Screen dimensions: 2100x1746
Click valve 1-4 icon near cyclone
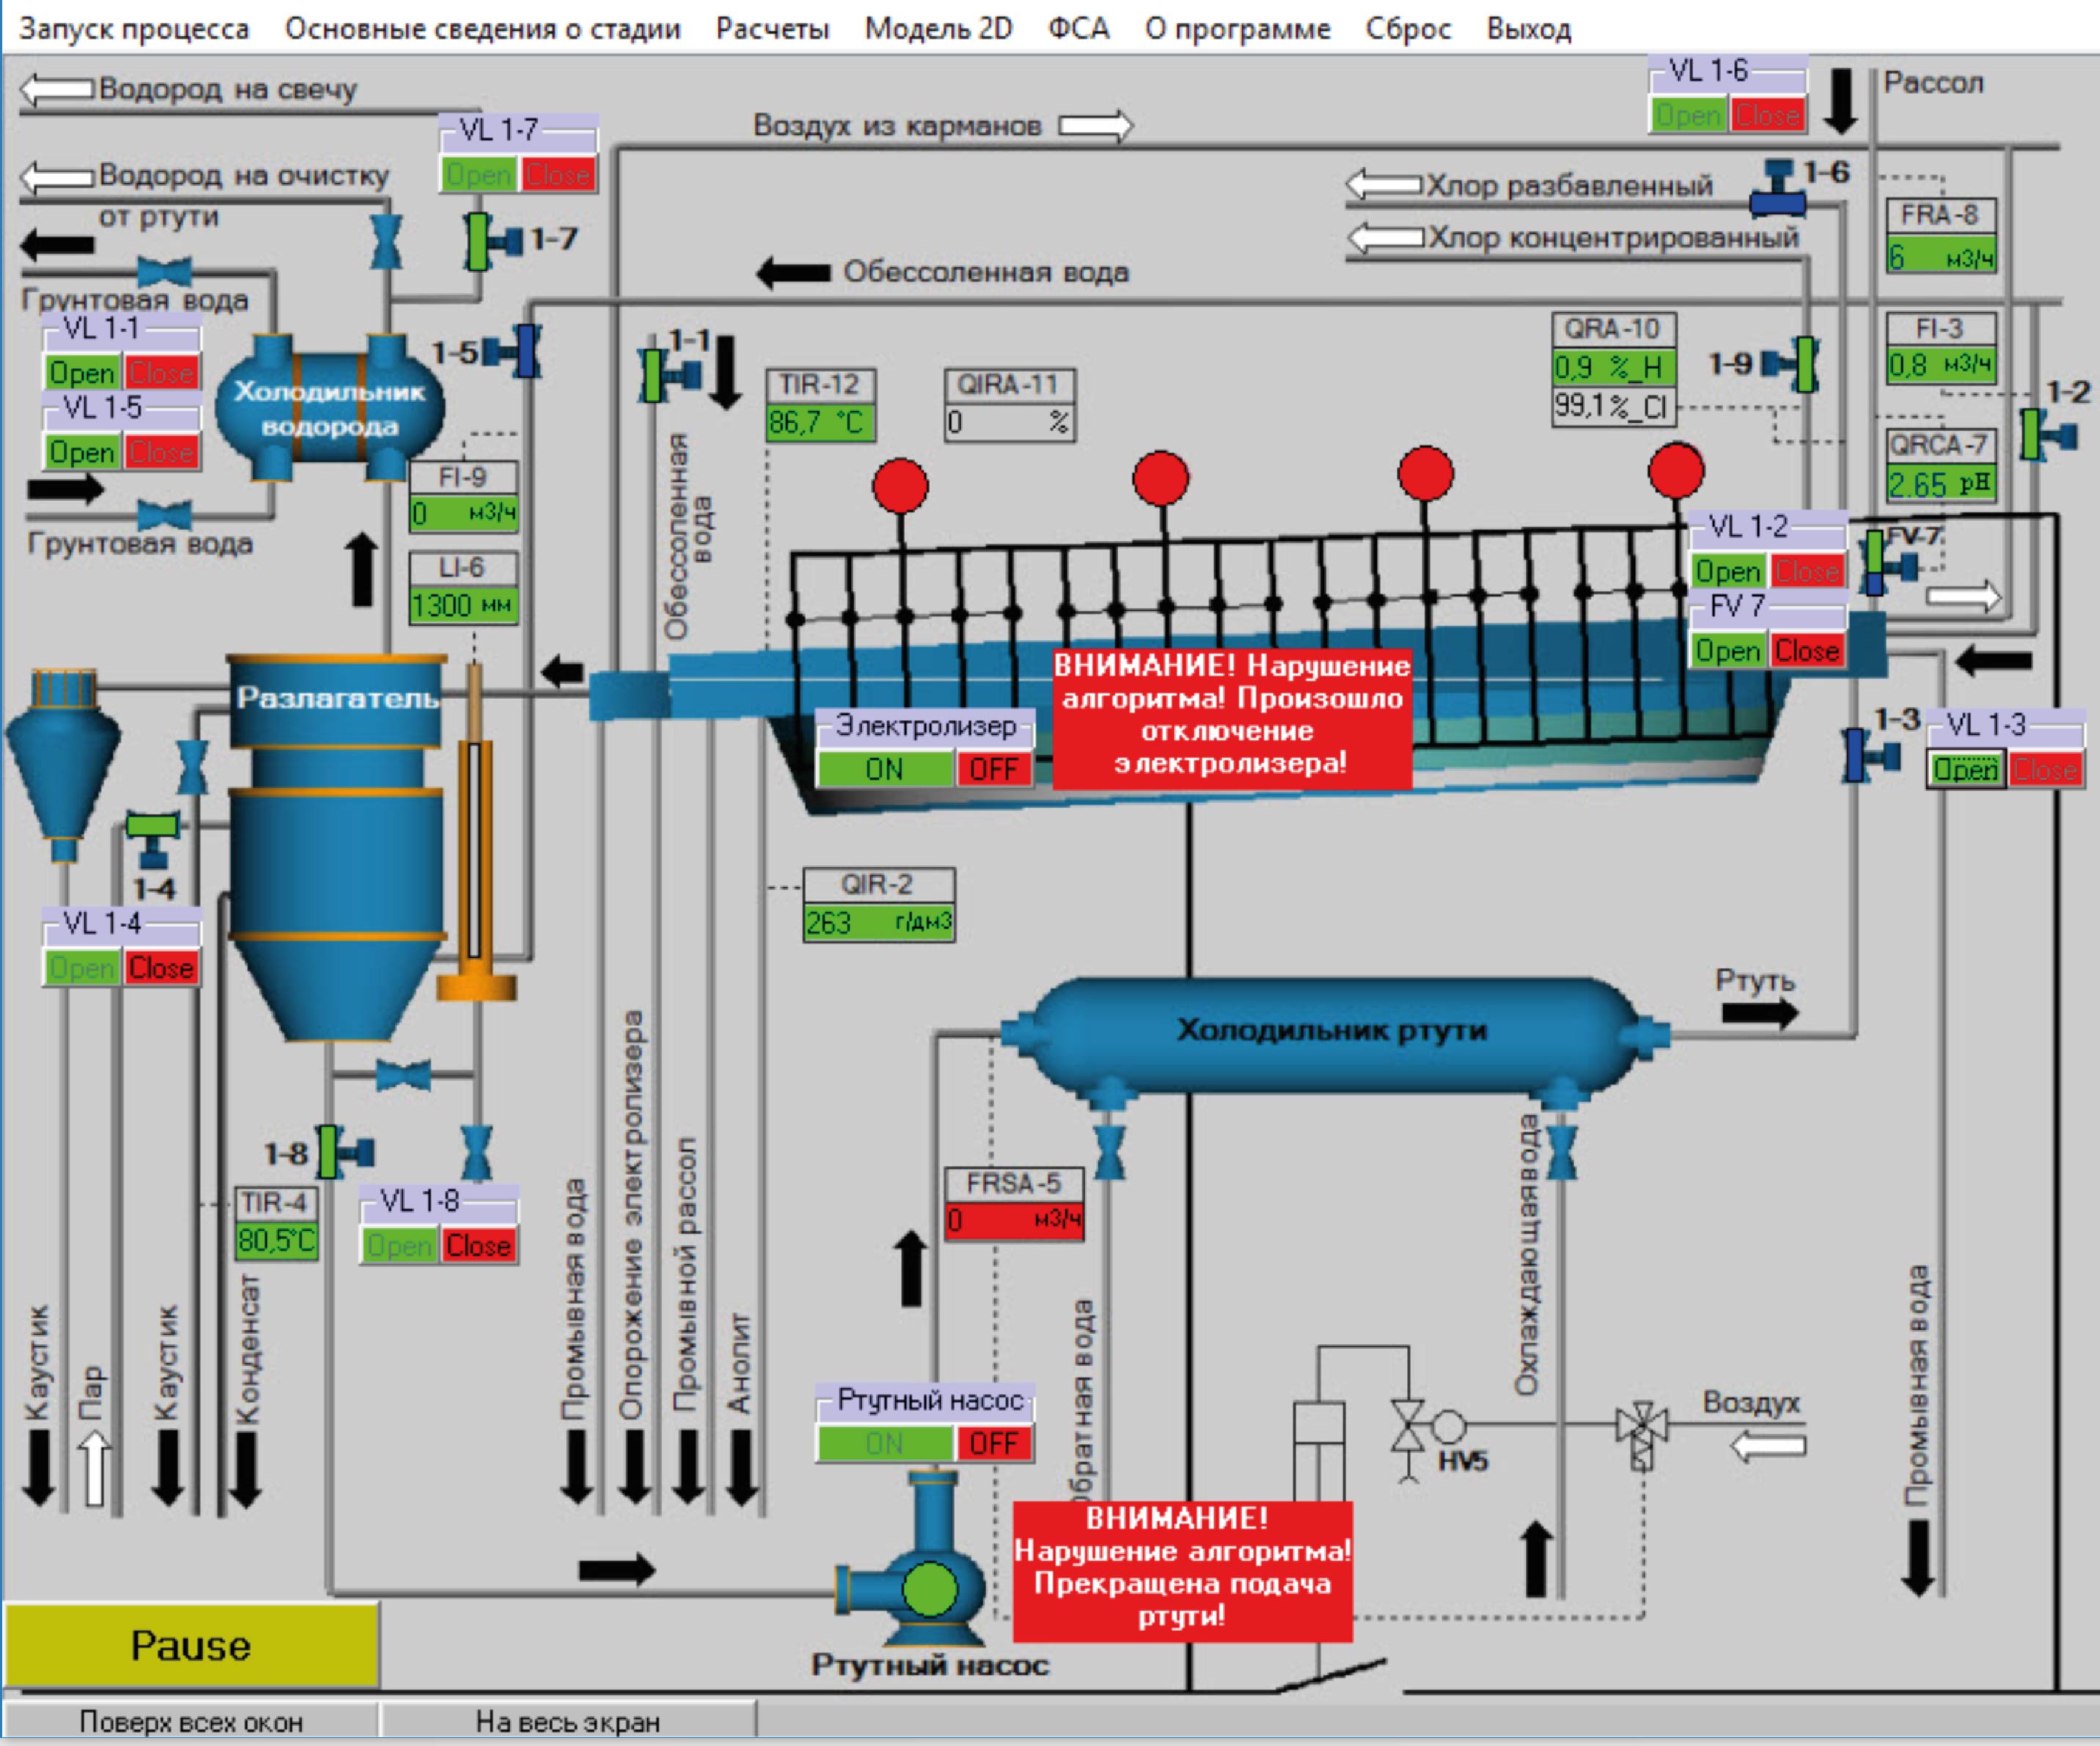[x=153, y=837]
